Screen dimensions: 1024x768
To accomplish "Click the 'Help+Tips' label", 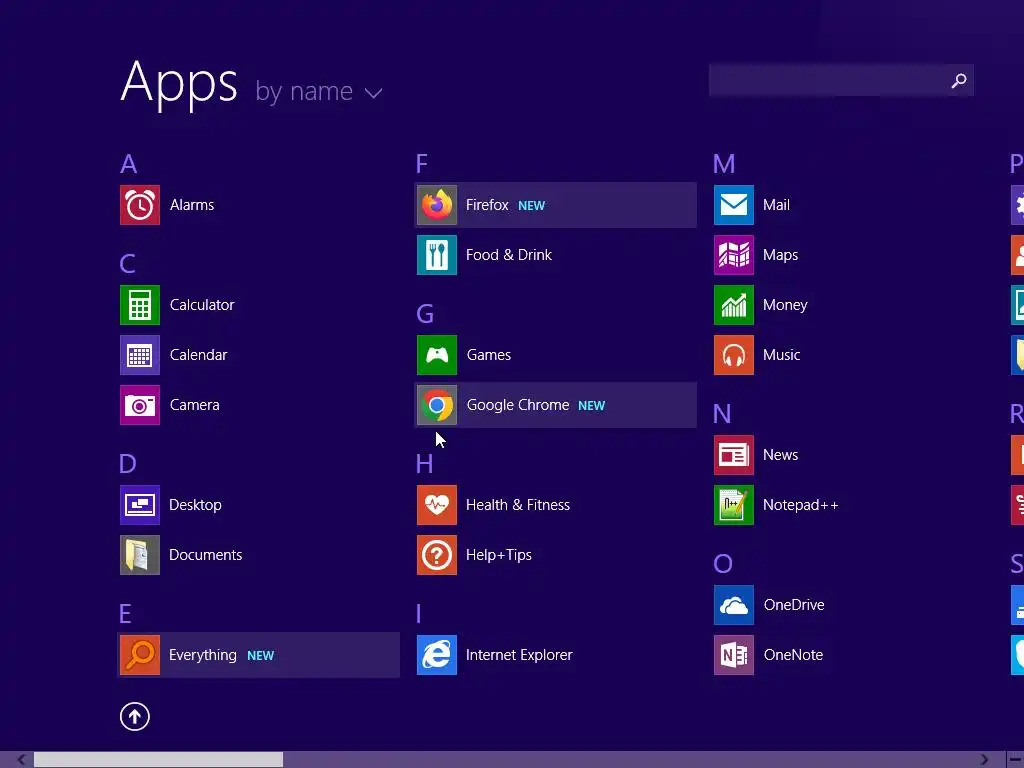I will 499,555.
